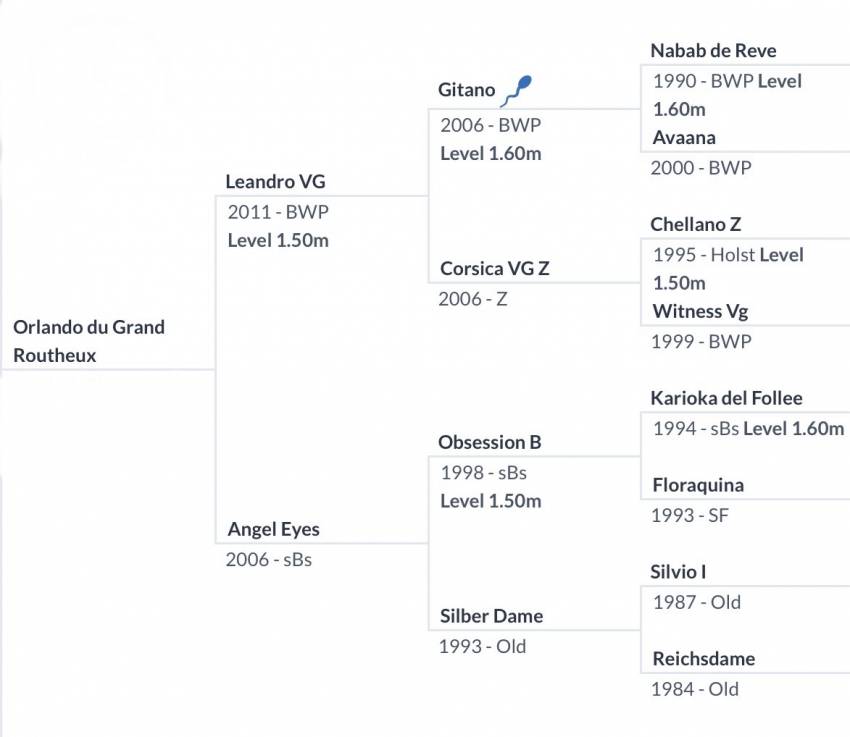Click the Avaana mare name
The height and width of the screenshot is (737, 850).
click(684, 138)
